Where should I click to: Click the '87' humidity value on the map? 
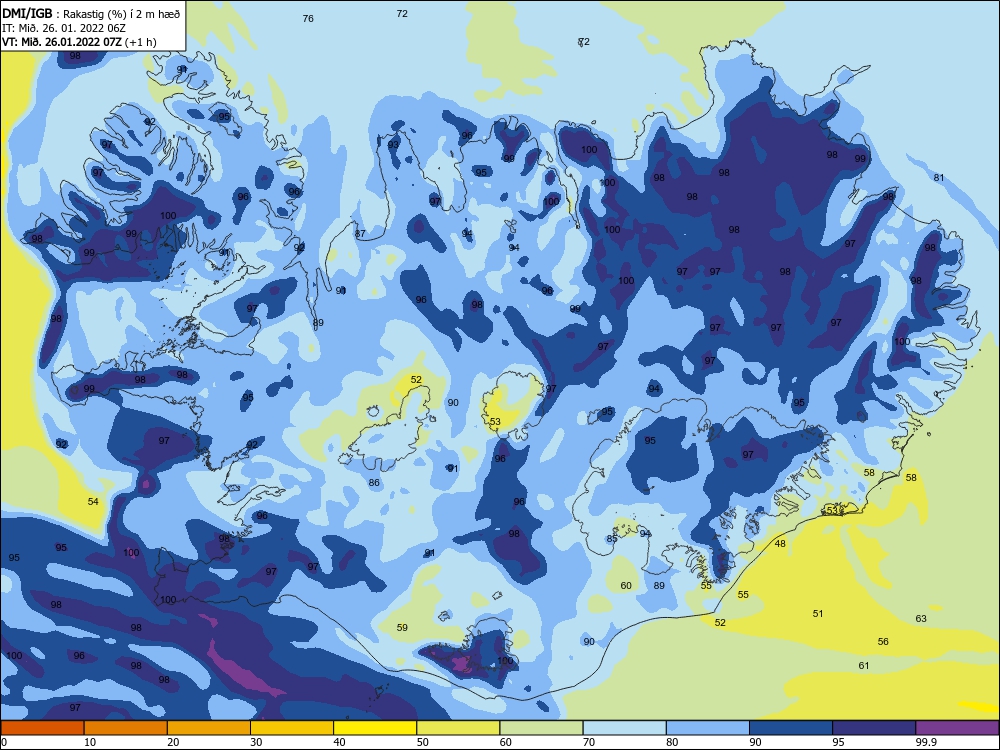(360, 233)
